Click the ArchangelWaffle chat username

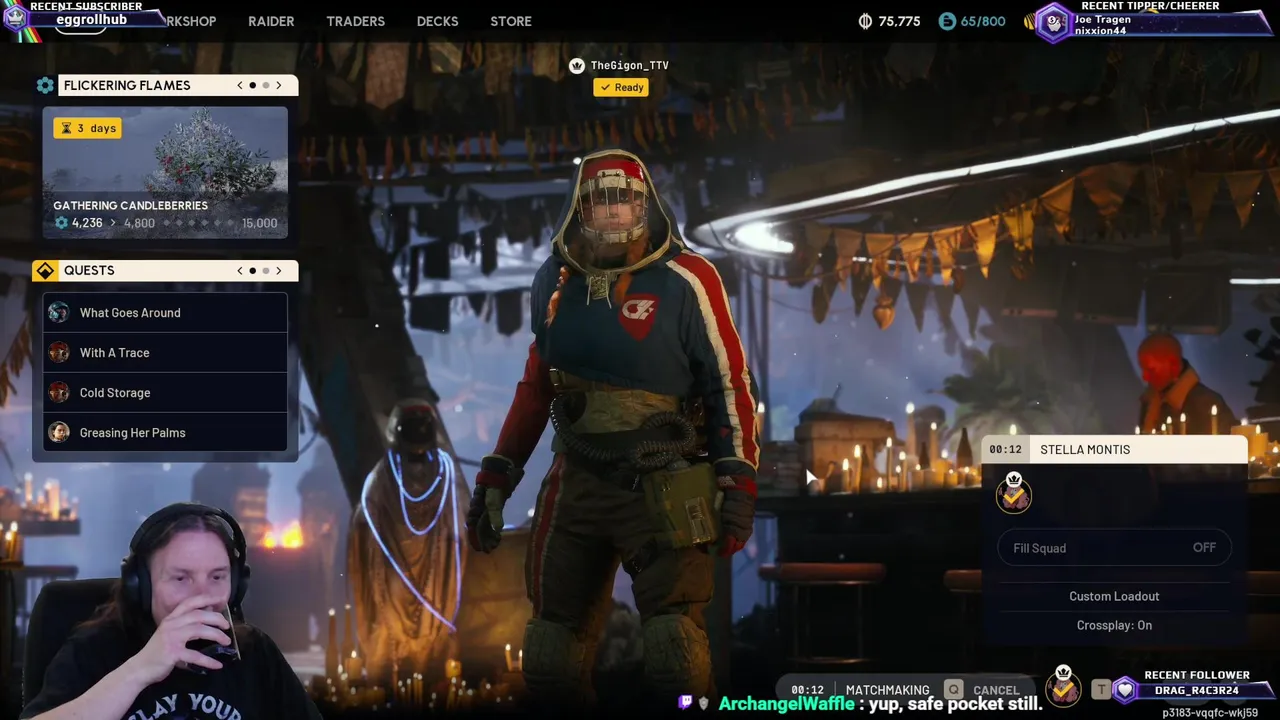click(x=786, y=704)
